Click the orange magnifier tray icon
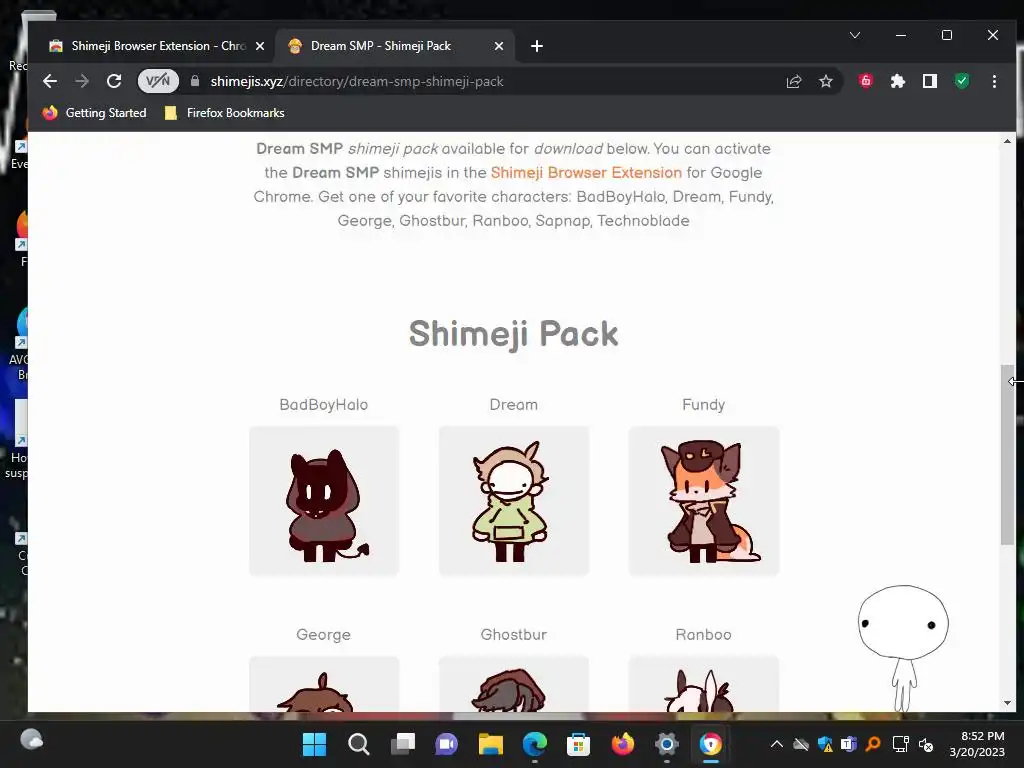The width and height of the screenshot is (1024, 768). pyautogui.click(x=873, y=744)
